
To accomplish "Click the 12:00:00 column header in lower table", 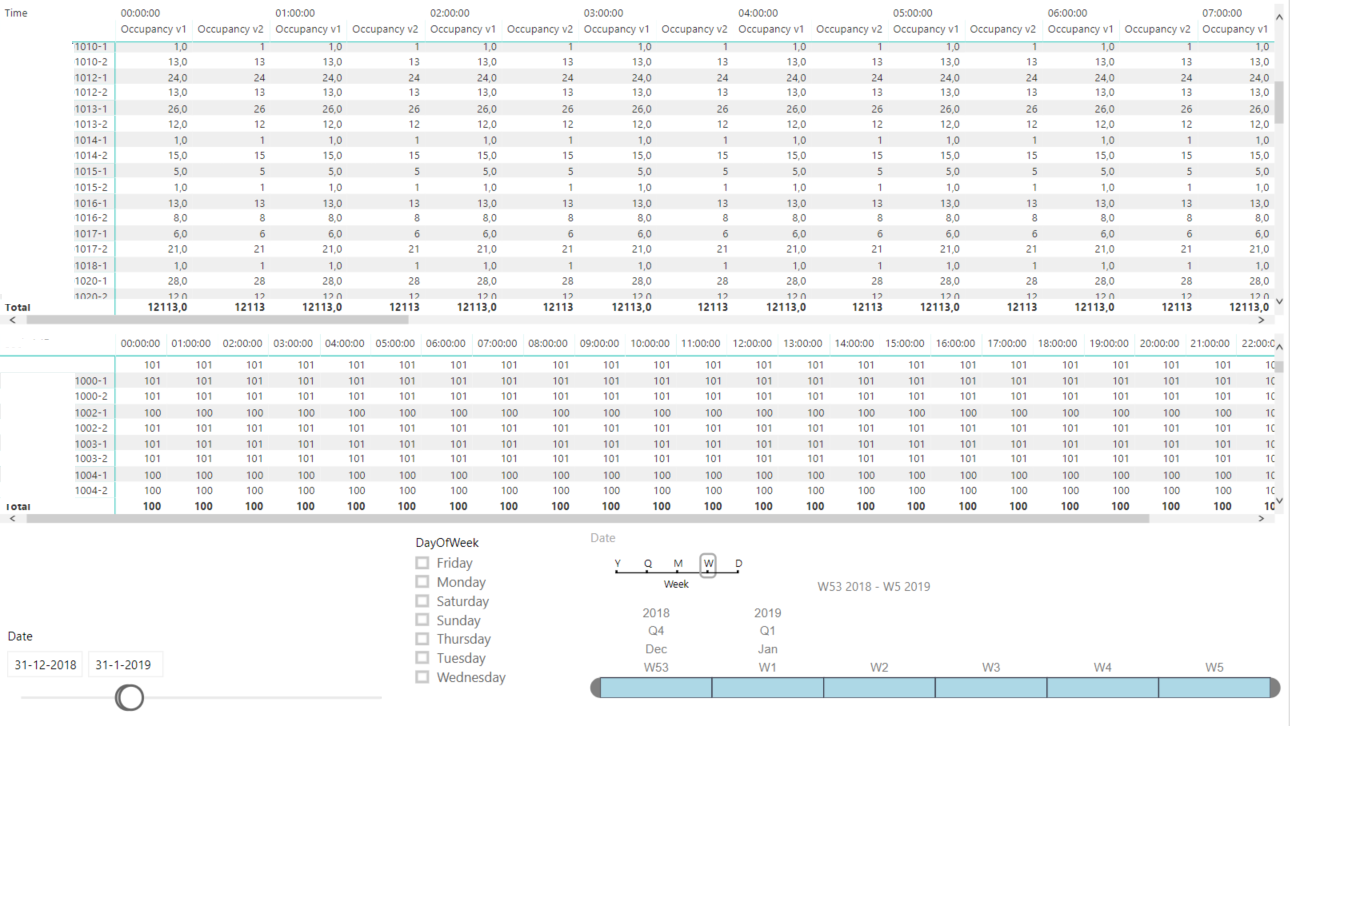I will tap(752, 343).
